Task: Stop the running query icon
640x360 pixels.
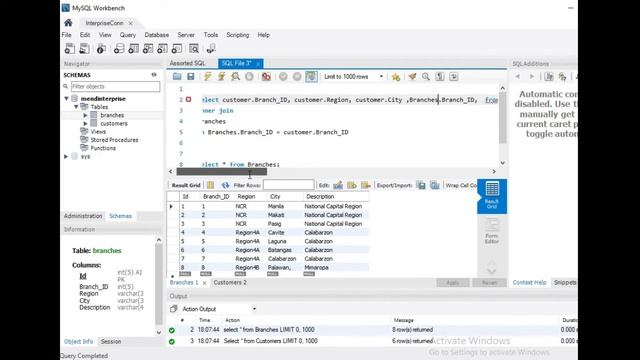Action: [249, 76]
